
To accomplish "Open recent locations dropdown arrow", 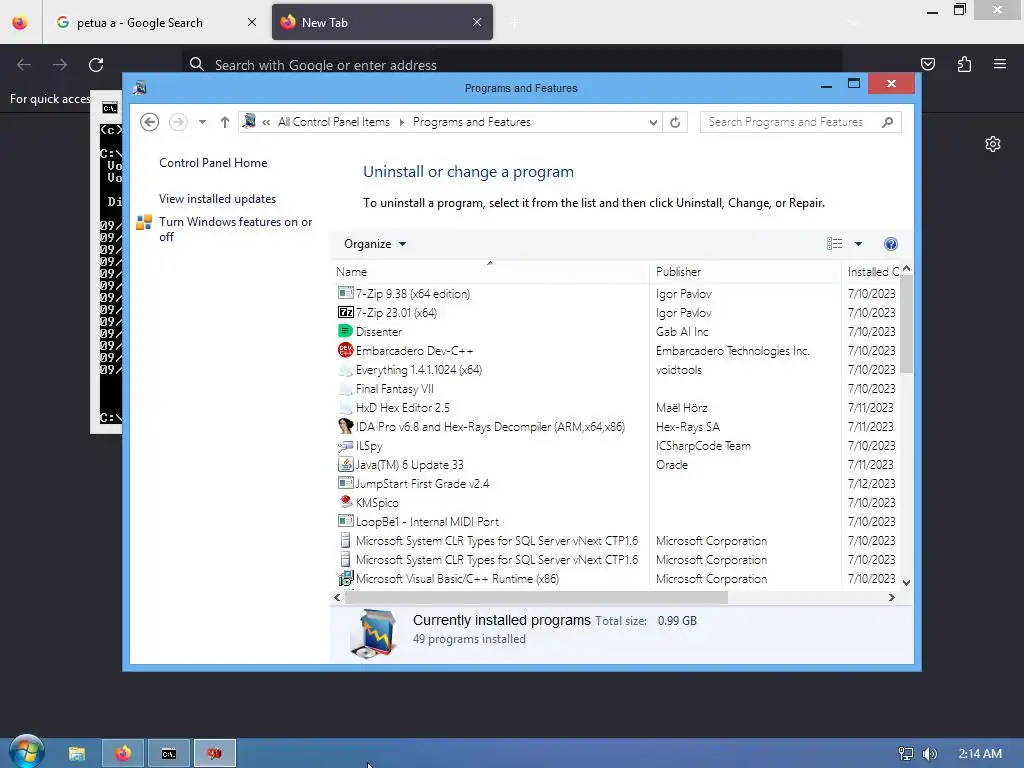I will 202,122.
